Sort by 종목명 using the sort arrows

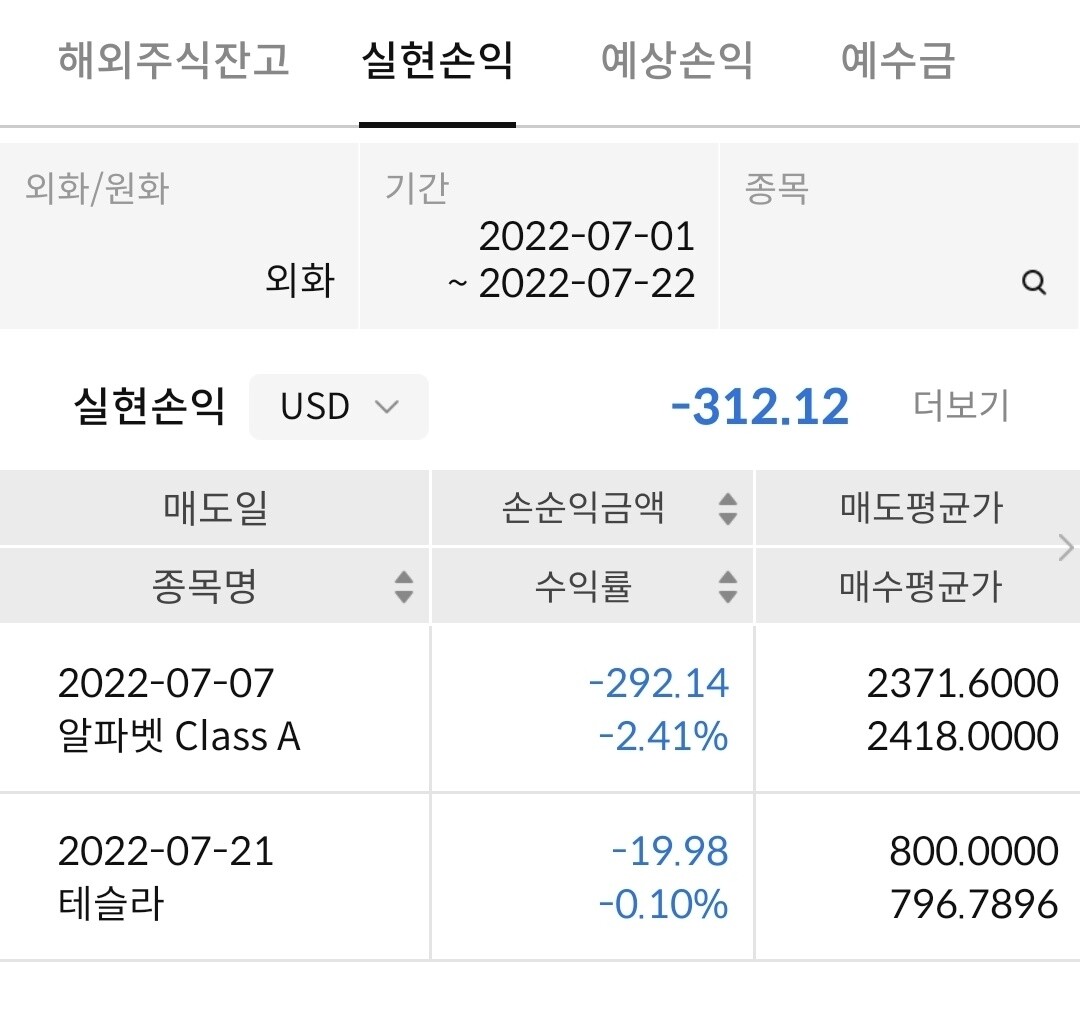(x=404, y=588)
